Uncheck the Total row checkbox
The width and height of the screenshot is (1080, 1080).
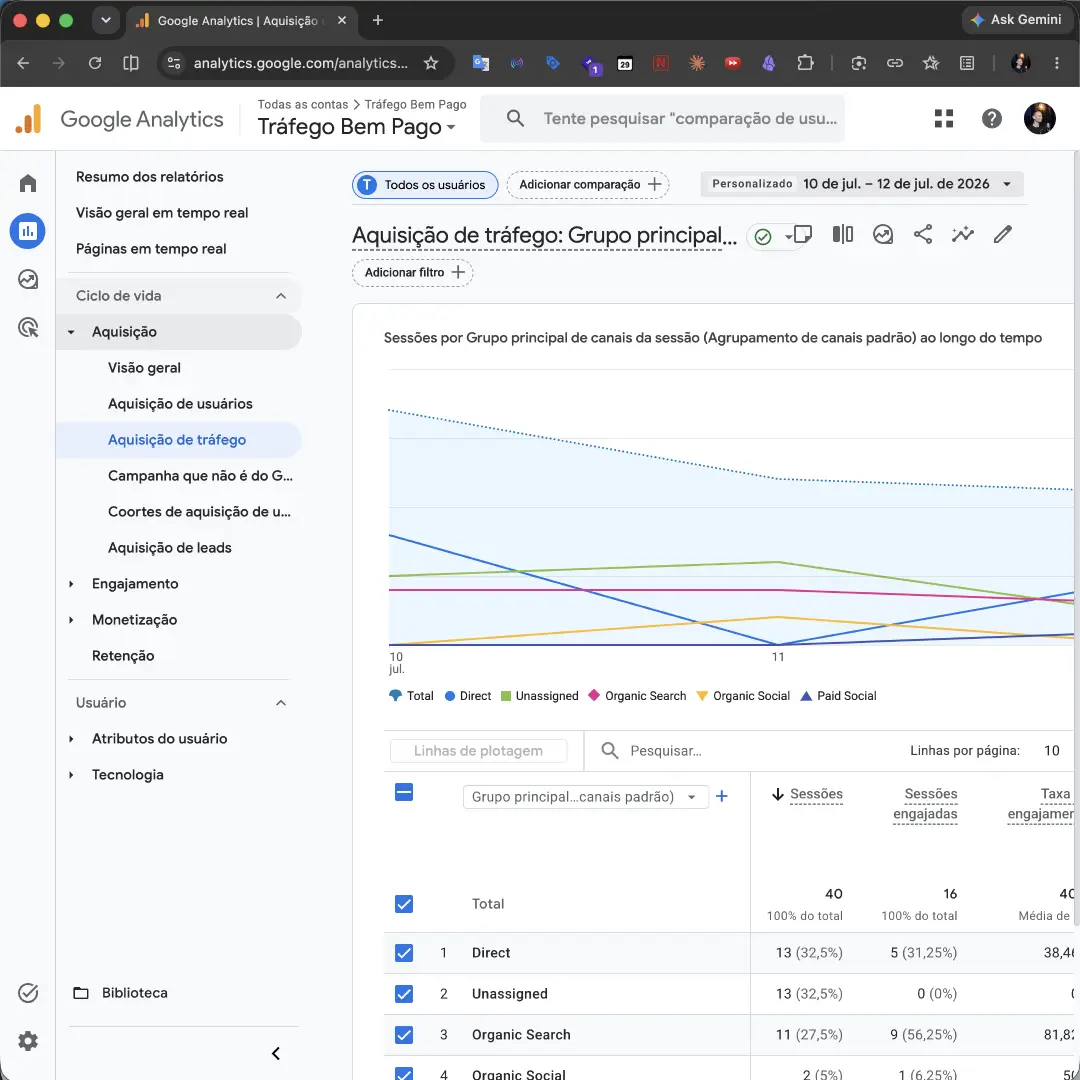404,904
